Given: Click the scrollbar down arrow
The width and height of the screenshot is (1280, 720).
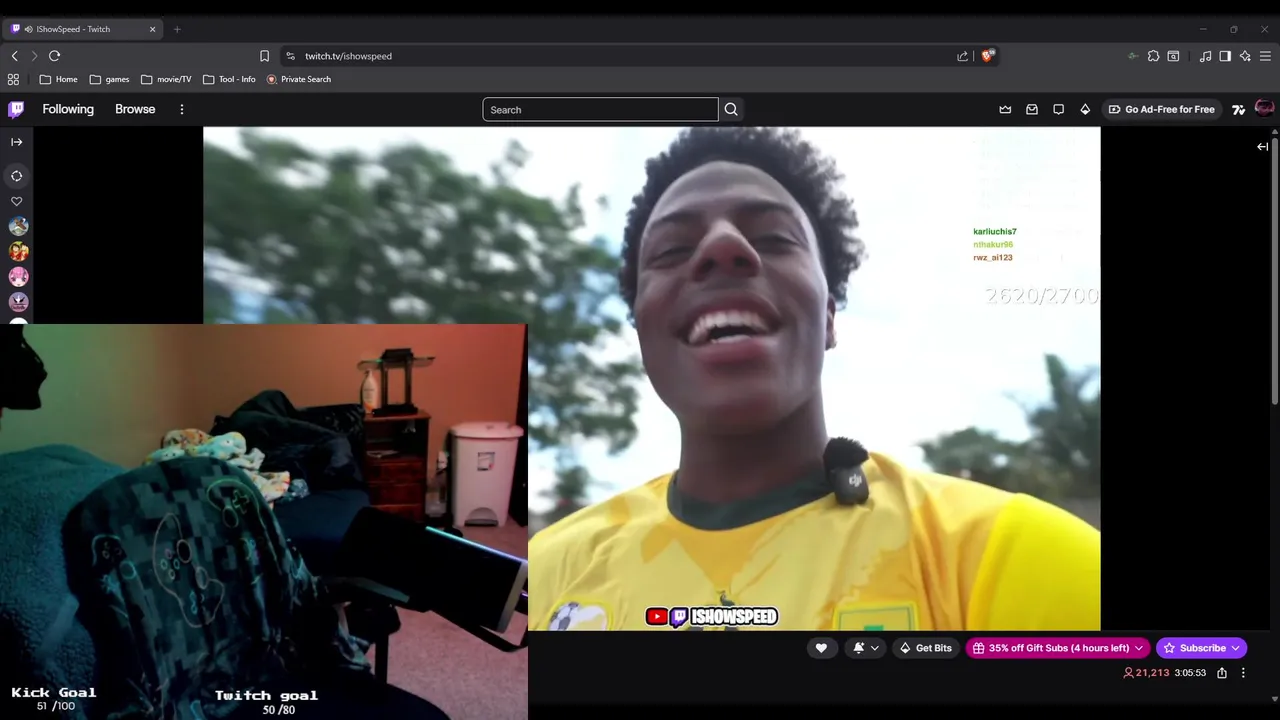Looking at the screenshot, I should (1275, 699).
